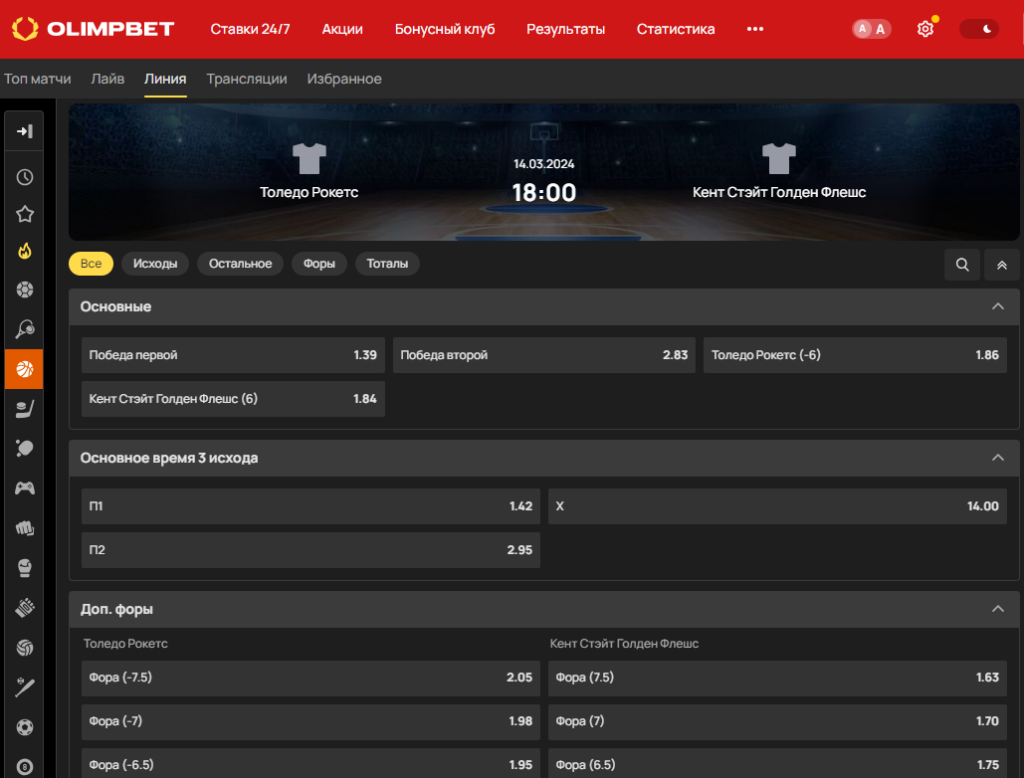
Task: Collapse the Основные section
Action: 997,306
